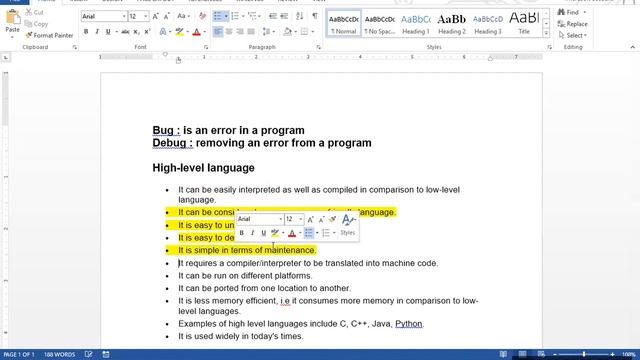This screenshot has height=360, width=640.
Task: Click the Python hyperlink in the document
Action: tap(409, 324)
